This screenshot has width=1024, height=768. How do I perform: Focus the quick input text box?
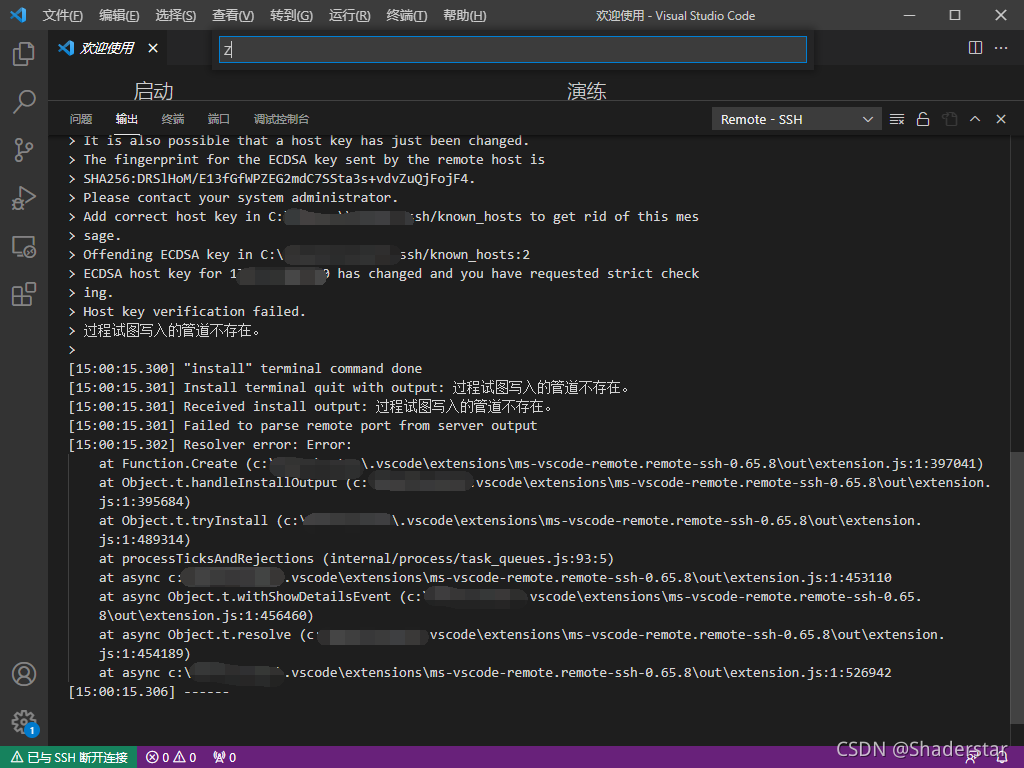click(513, 50)
